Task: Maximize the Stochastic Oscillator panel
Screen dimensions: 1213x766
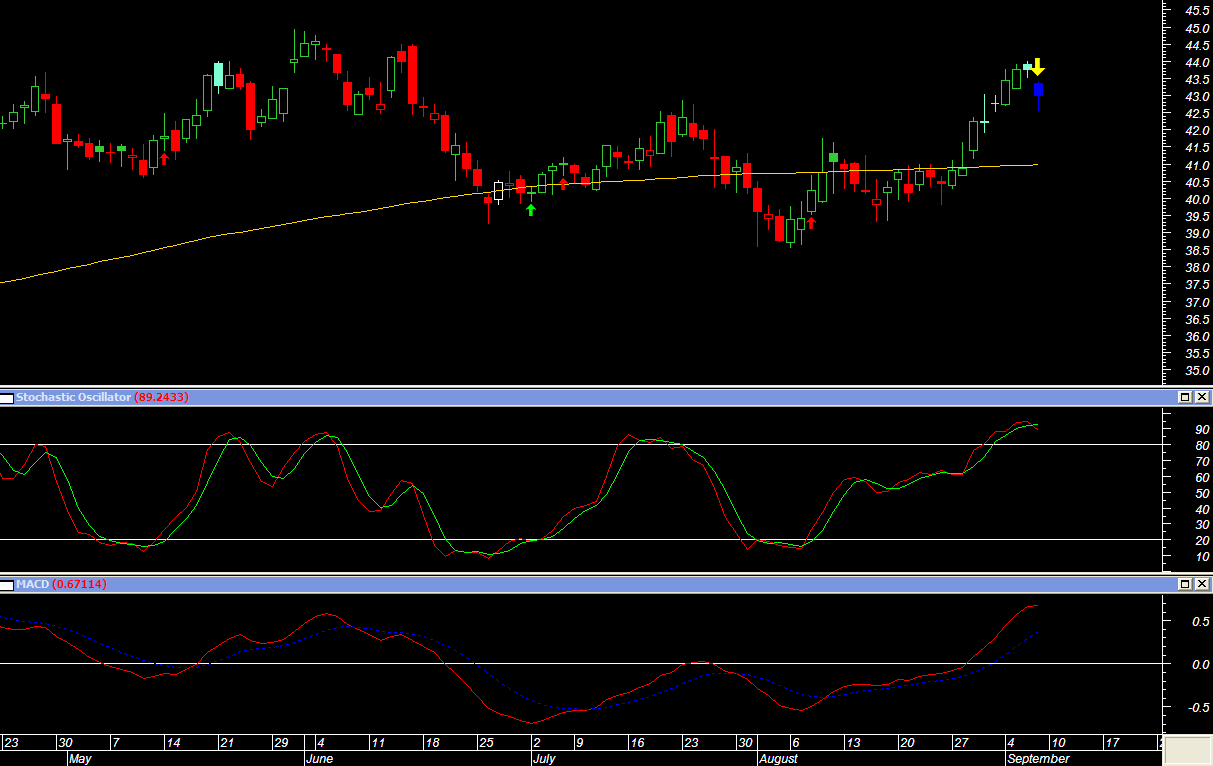Action: [1185, 397]
